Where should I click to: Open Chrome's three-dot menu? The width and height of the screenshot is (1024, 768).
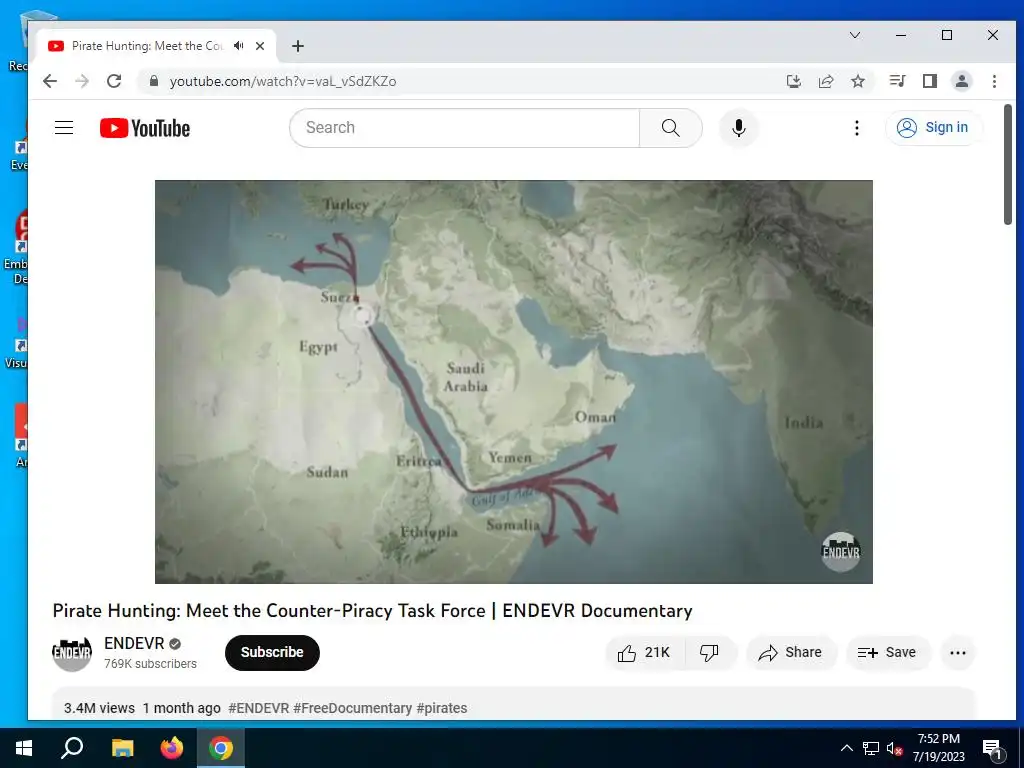coord(994,81)
